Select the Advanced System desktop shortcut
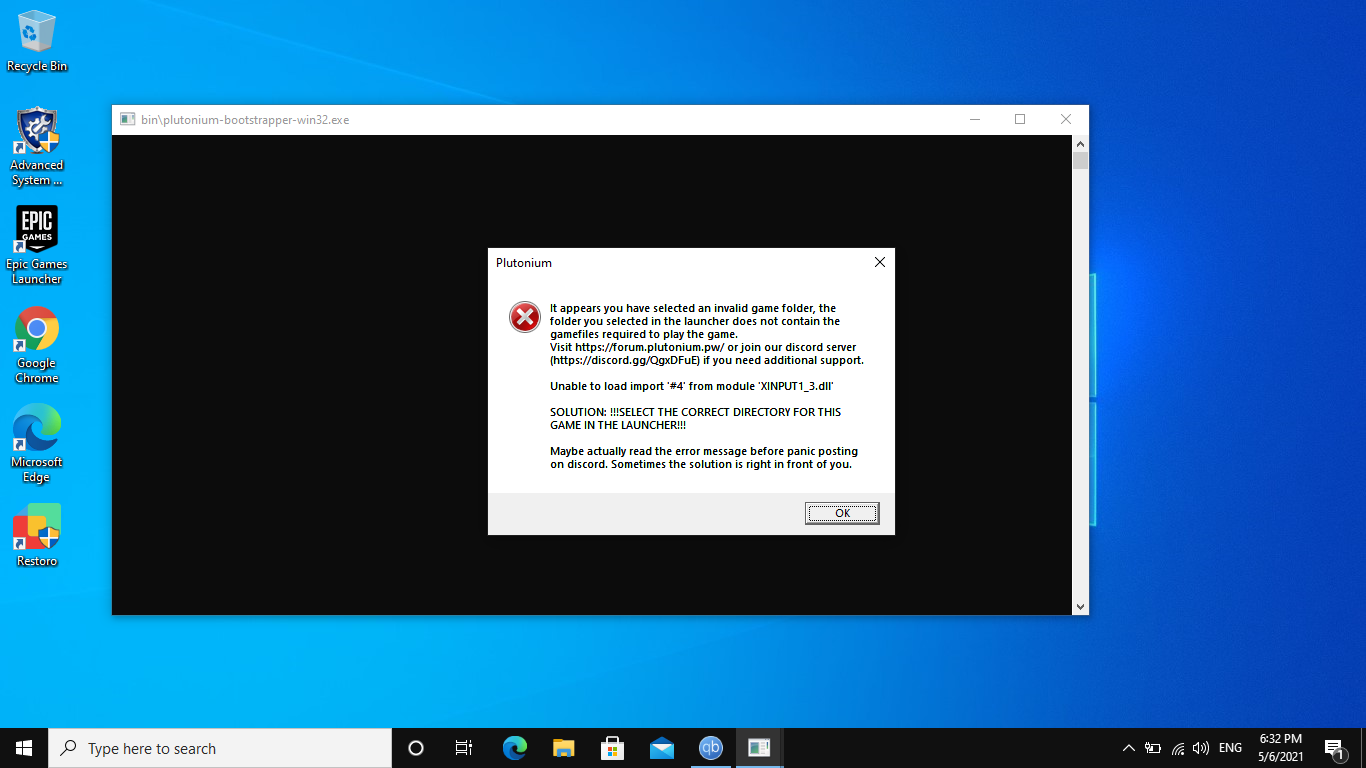Screen dimensions: 1366x768 pos(37,147)
